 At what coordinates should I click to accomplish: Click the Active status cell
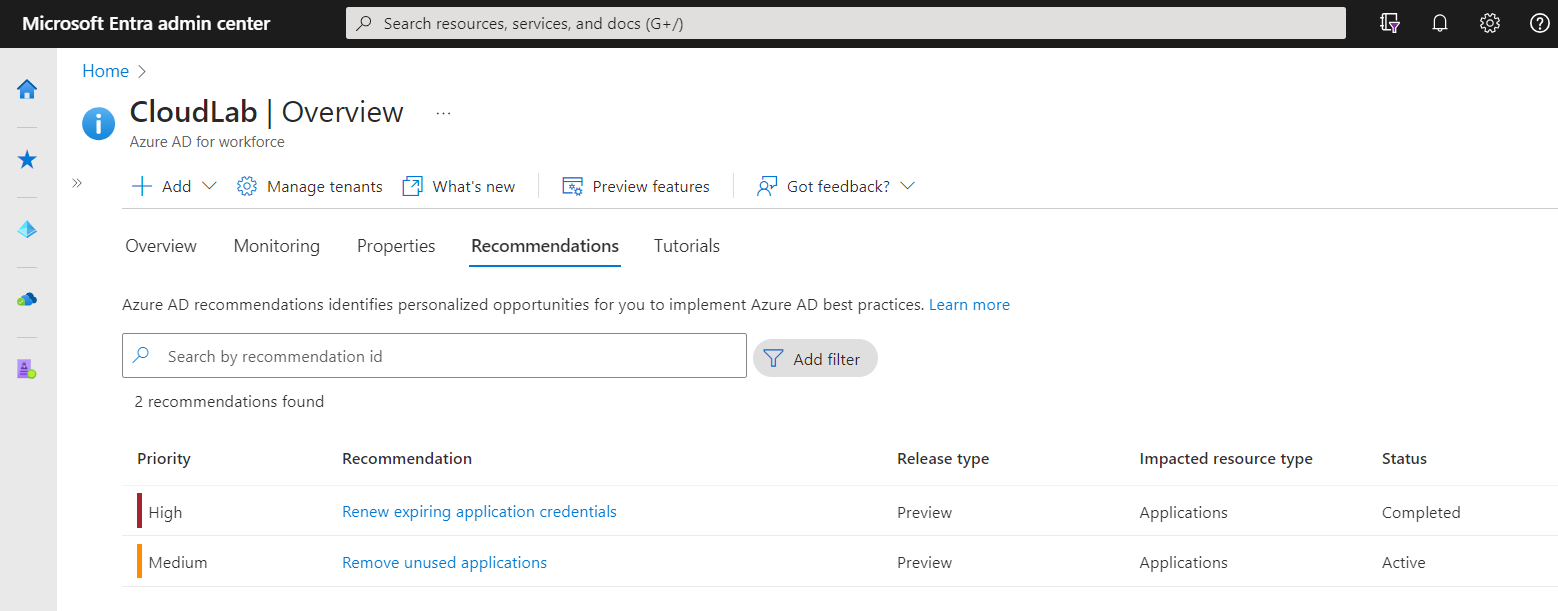(1404, 563)
